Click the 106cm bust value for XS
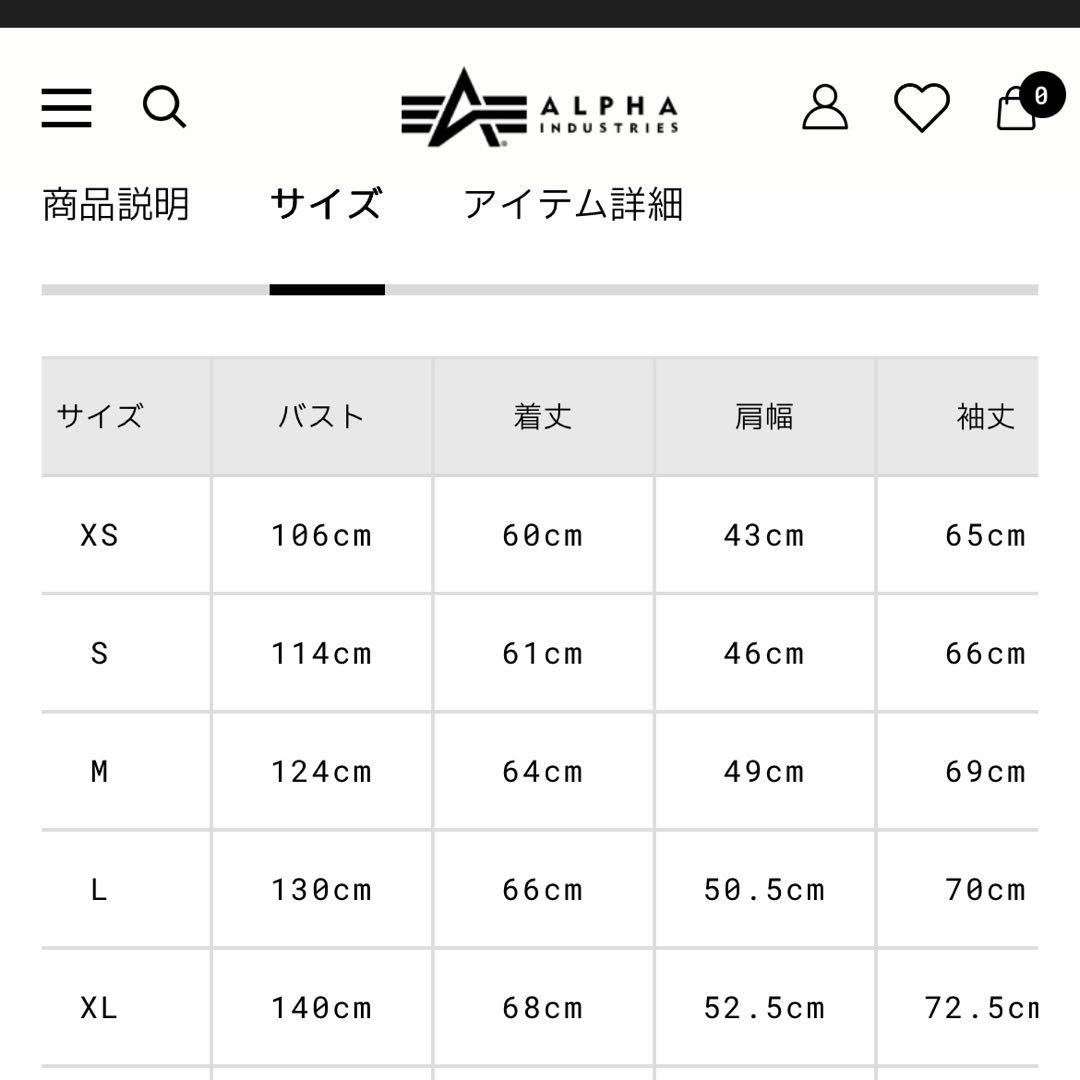 322,535
